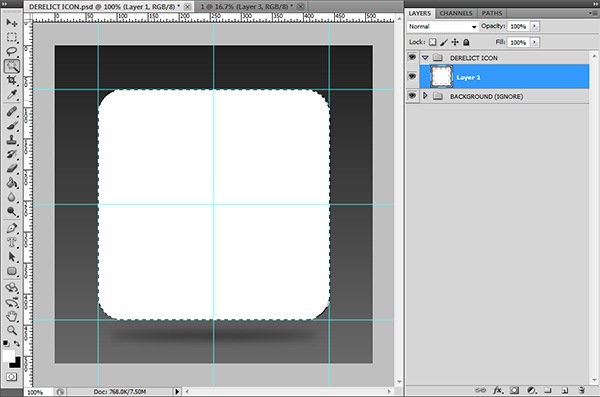Click the Opacity value field
The height and width of the screenshot is (397, 600).
click(x=518, y=26)
